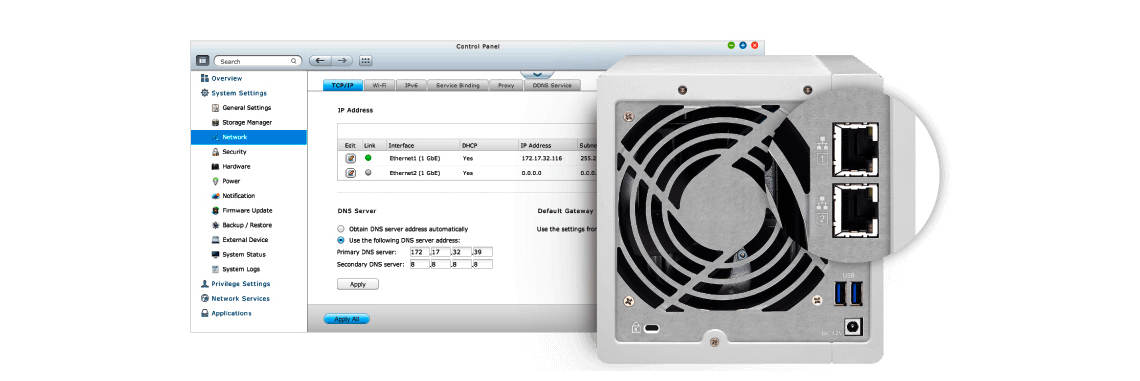Viewport: 1140px width, 381px height.
Task: Open System Logs
Action: click(x=241, y=269)
